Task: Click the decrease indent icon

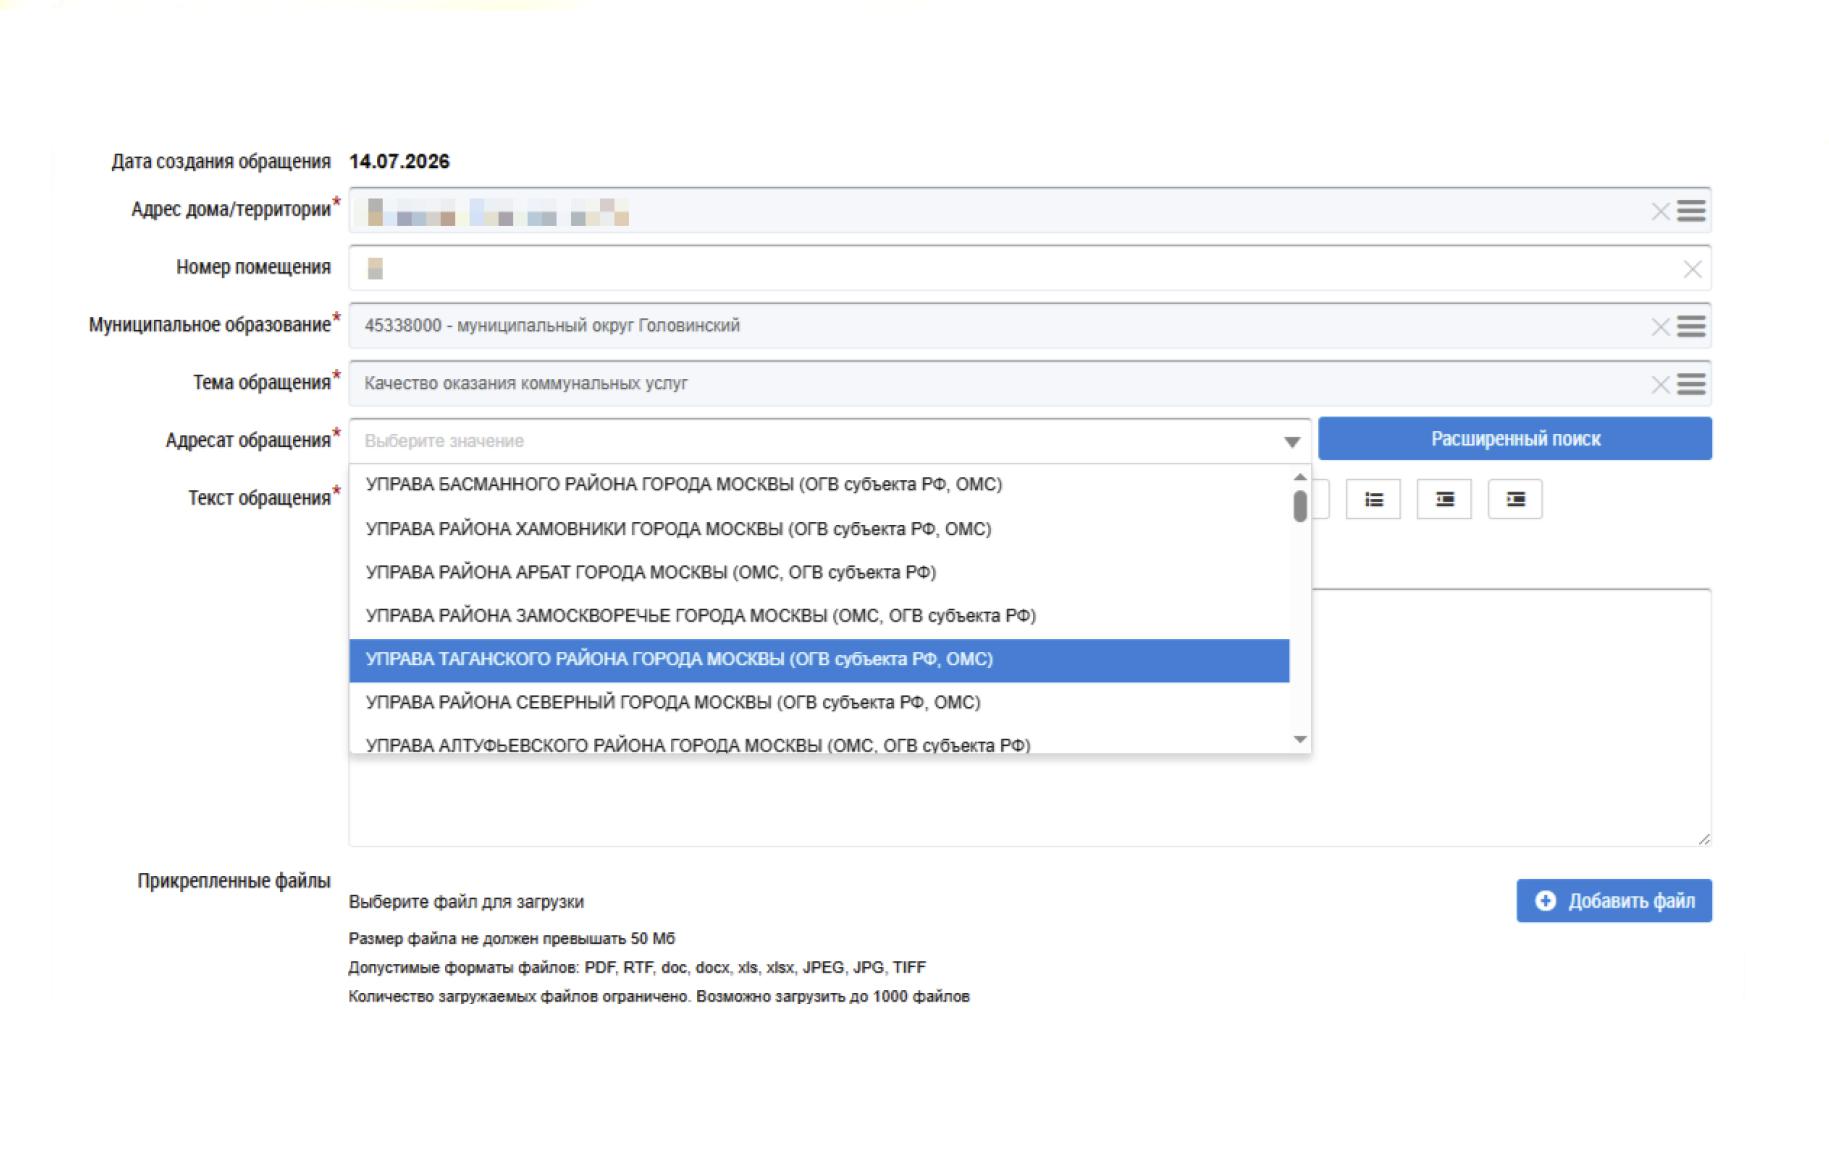Action: pos(1444,499)
